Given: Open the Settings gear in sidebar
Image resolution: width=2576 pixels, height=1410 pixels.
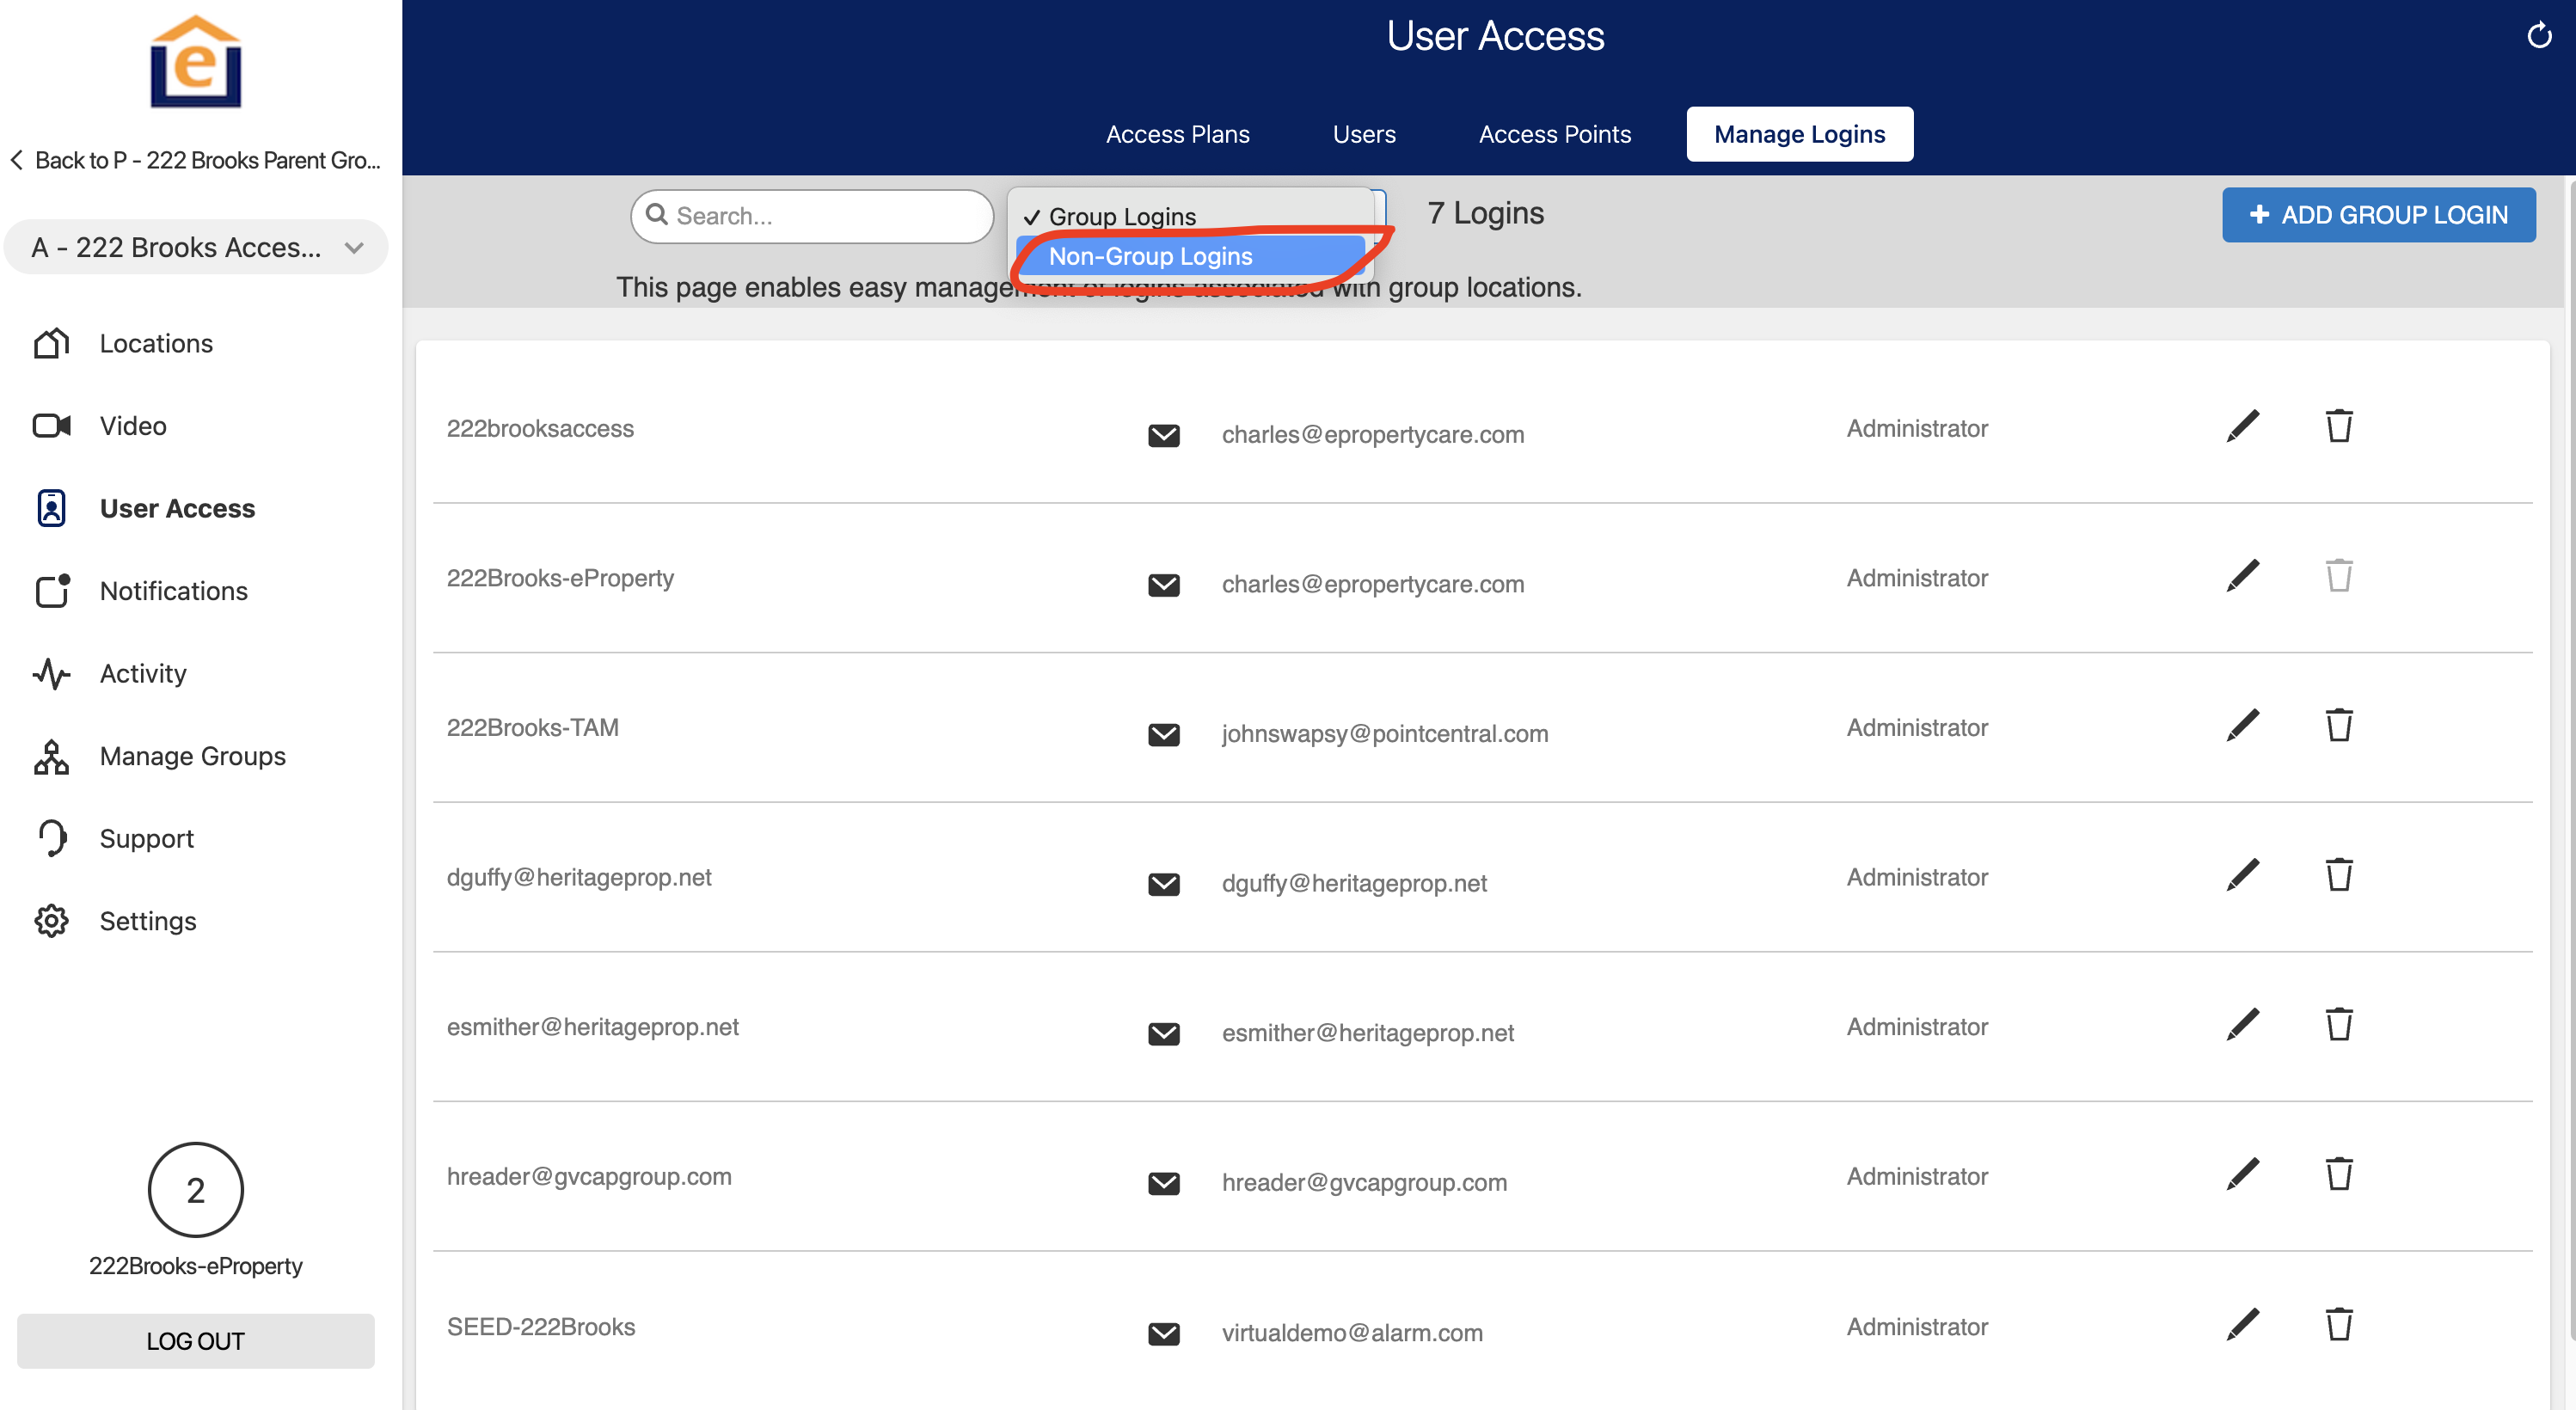Looking at the screenshot, I should (x=52, y=921).
